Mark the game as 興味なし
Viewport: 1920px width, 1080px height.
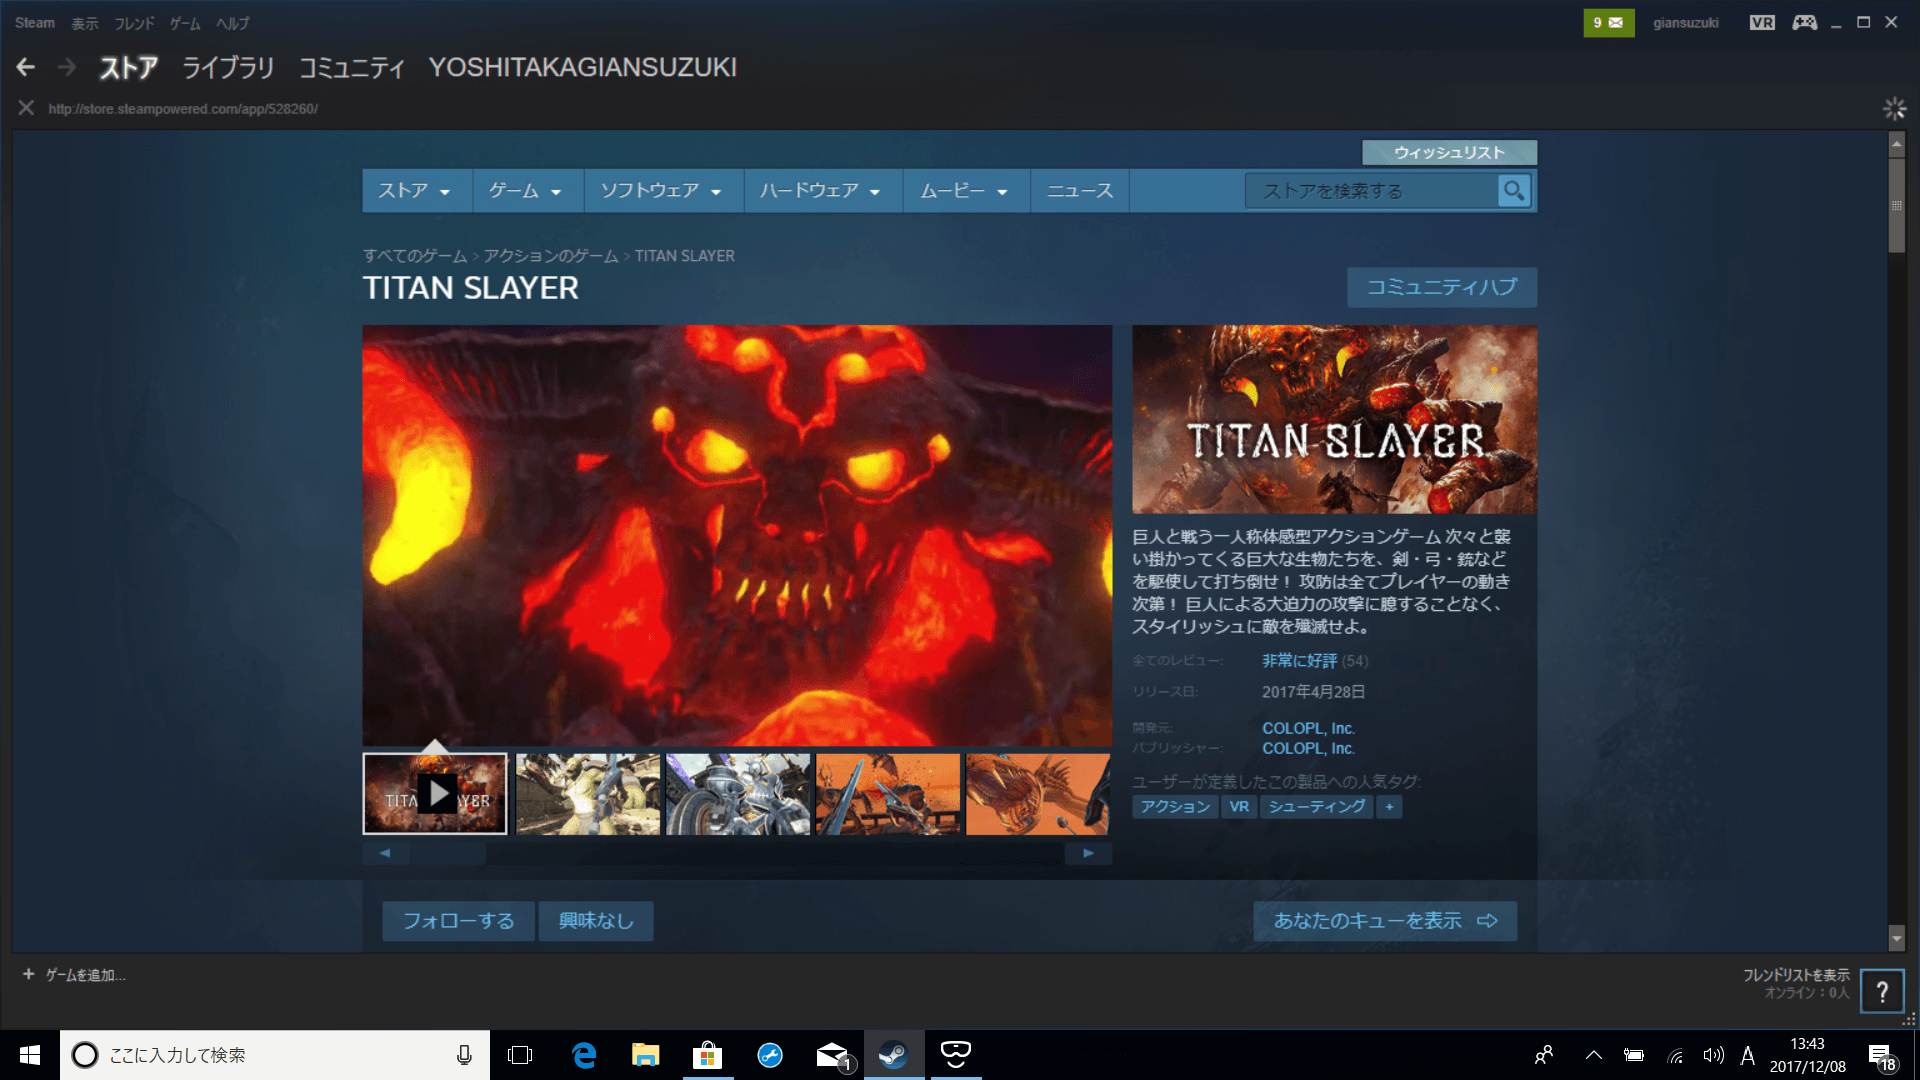coord(596,921)
